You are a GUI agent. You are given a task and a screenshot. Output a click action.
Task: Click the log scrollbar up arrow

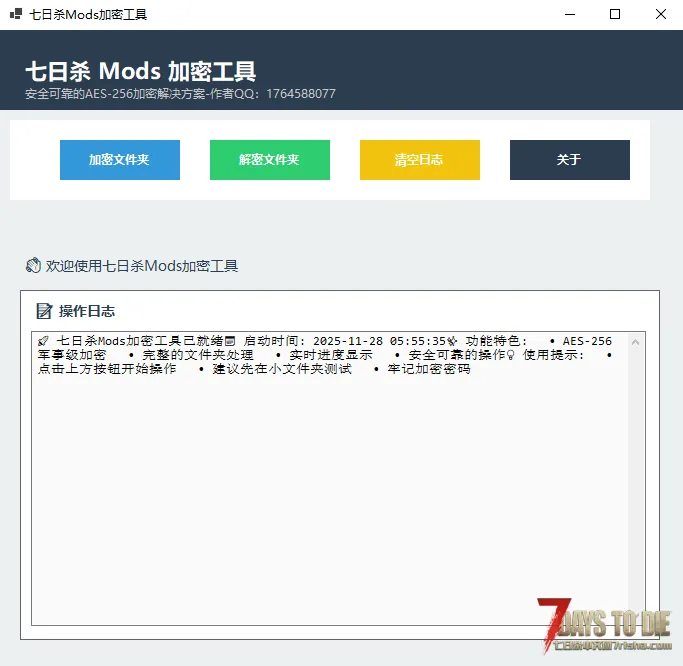pos(636,342)
